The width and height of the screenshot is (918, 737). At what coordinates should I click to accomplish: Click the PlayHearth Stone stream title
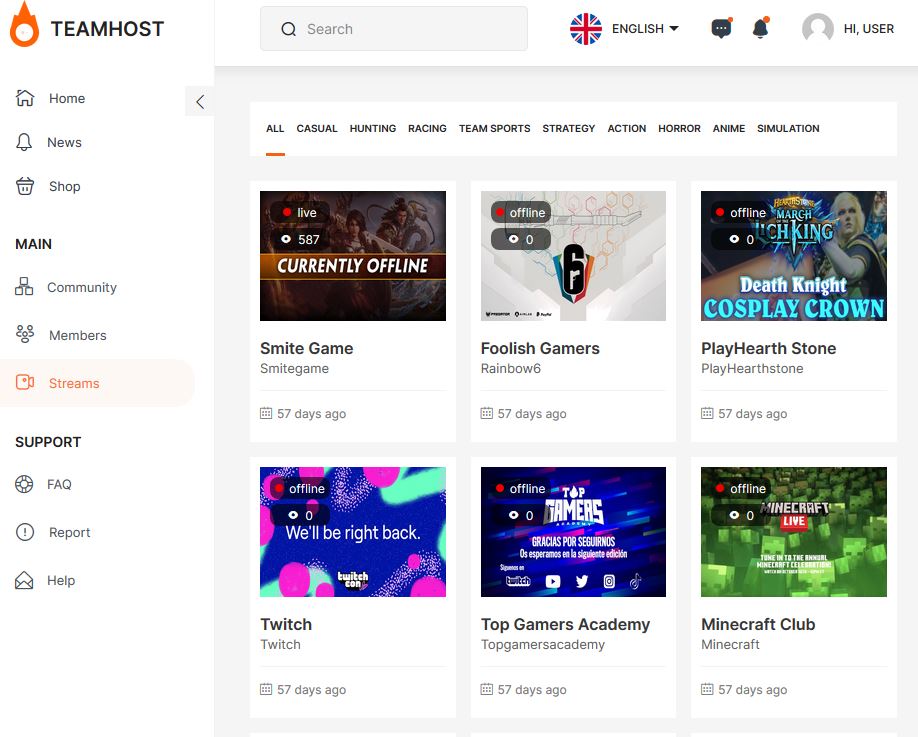(769, 348)
